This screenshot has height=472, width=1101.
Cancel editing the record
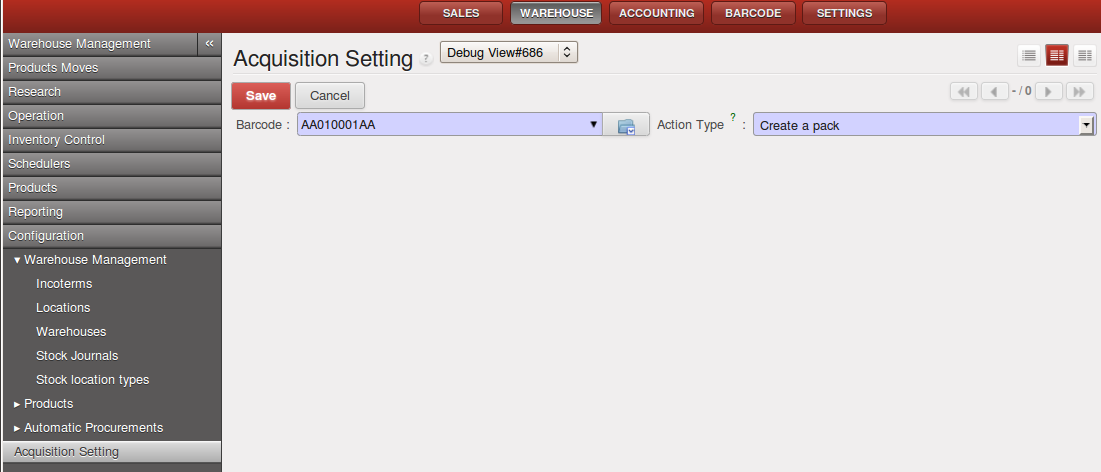click(x=330, y=96)
